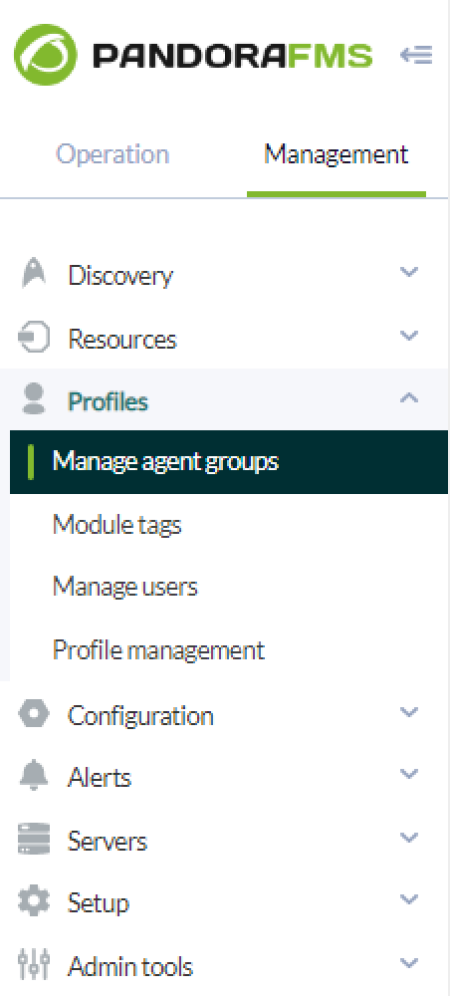Expand the Configuration chevron arrow
This screenshot has width=450, height=996.
pos(409,711)
